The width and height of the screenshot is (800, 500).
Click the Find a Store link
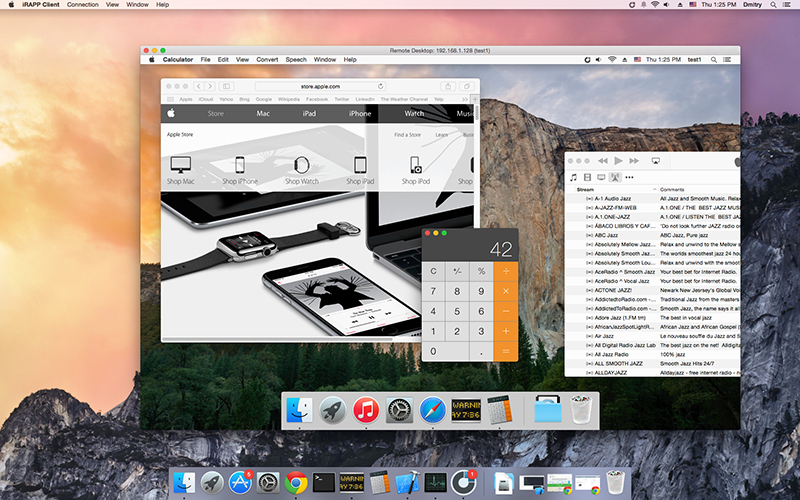click(x=407, y=135)
